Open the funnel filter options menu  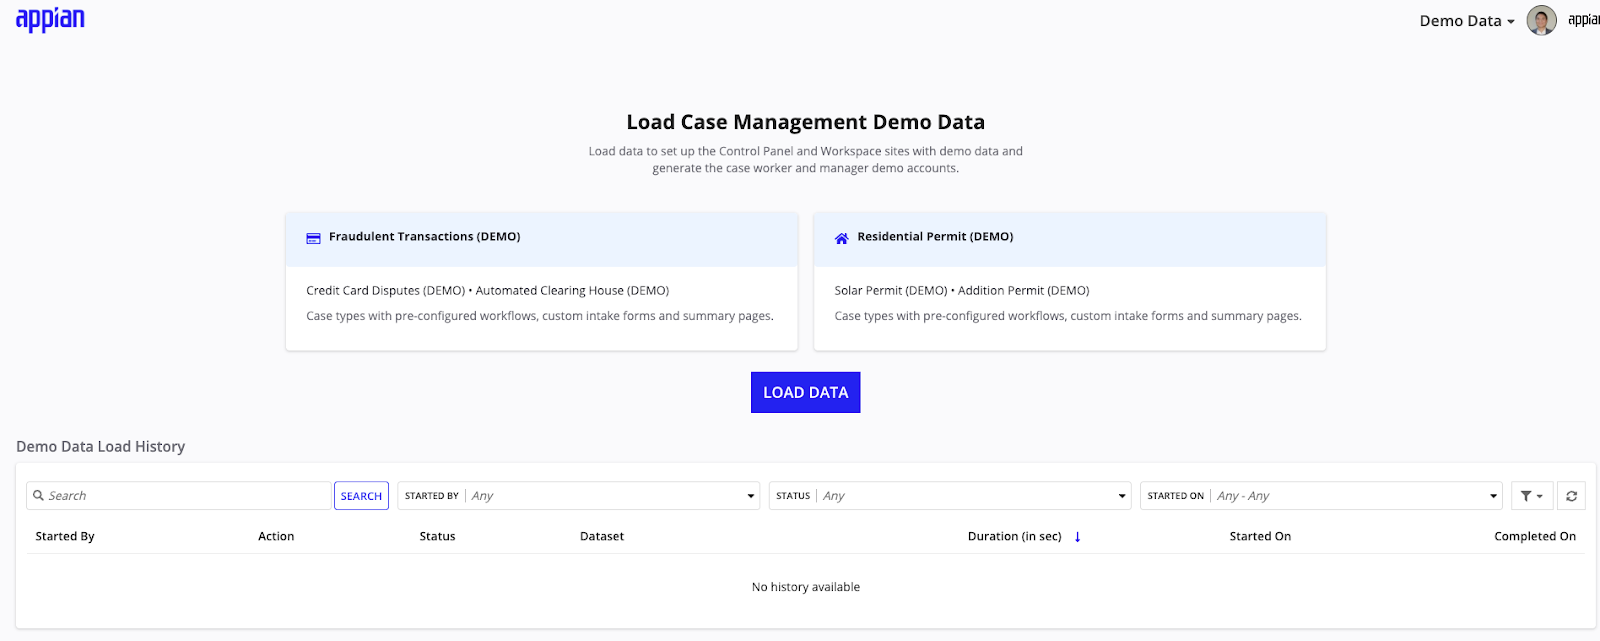[1531, 496]
